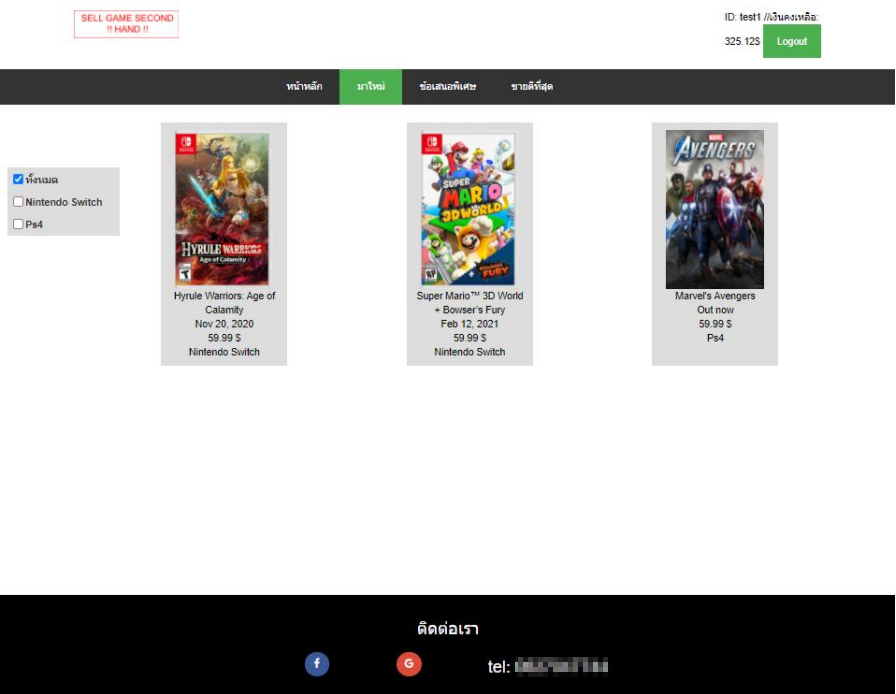
Task: Click Nintendo Switch label under Hyrule Warriors
Action: click(x=224, y=352)
